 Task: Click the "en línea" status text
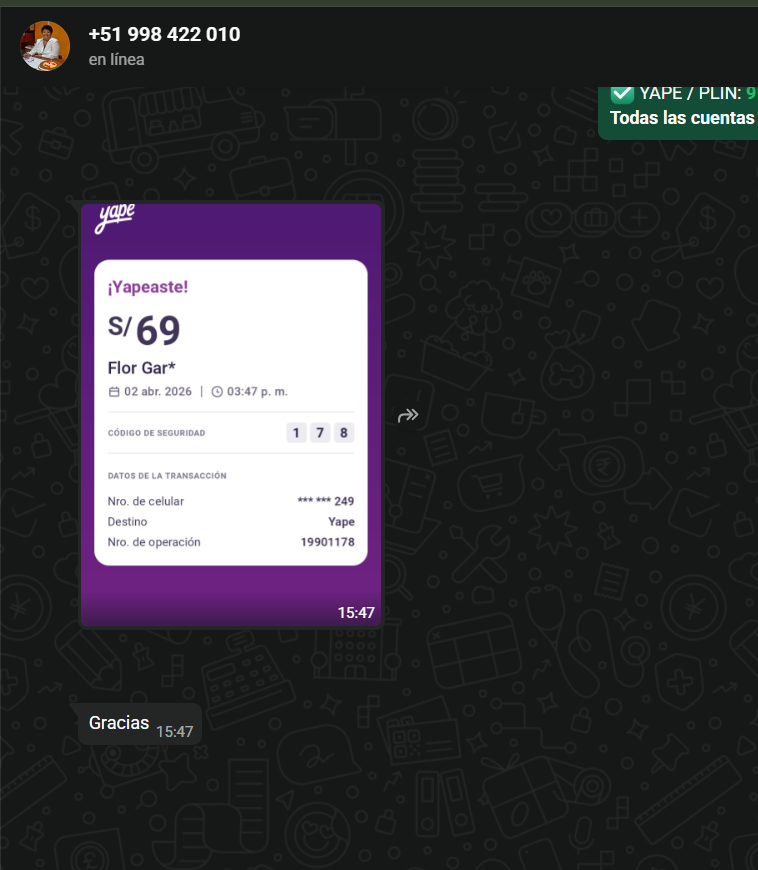pyautogui.click(x=117, y=59)
